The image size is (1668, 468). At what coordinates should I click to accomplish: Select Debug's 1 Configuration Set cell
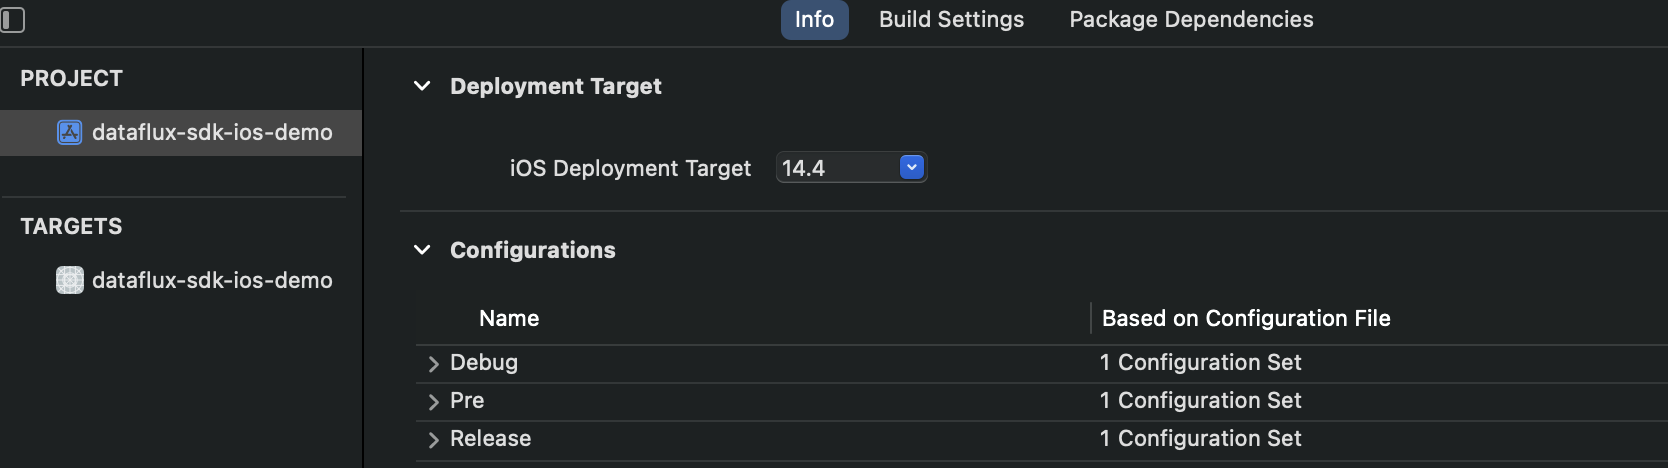click(x=1201, y=362)
